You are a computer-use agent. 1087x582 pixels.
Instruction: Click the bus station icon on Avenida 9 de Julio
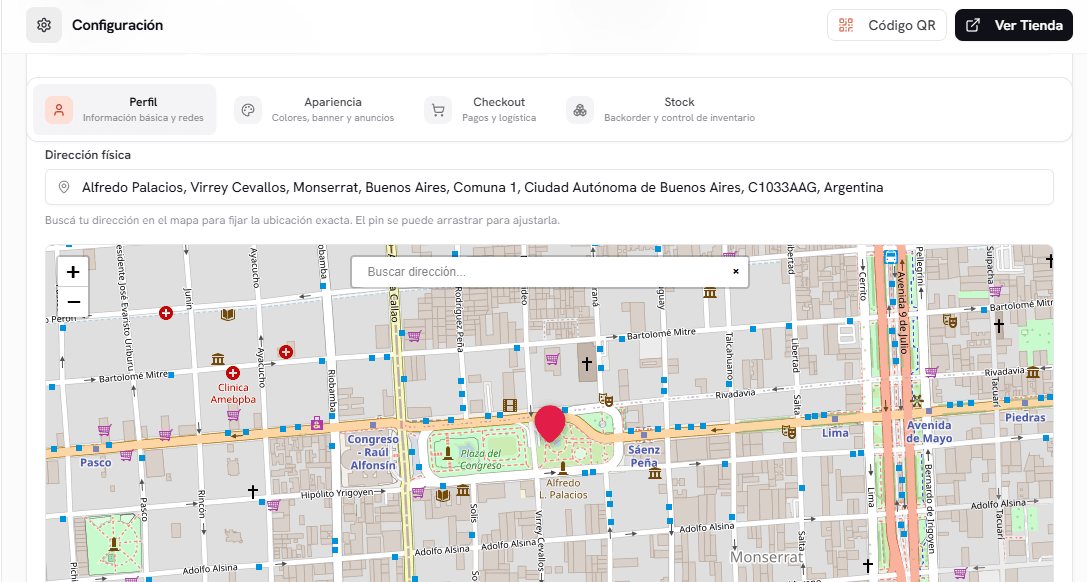tap(891, 258)
